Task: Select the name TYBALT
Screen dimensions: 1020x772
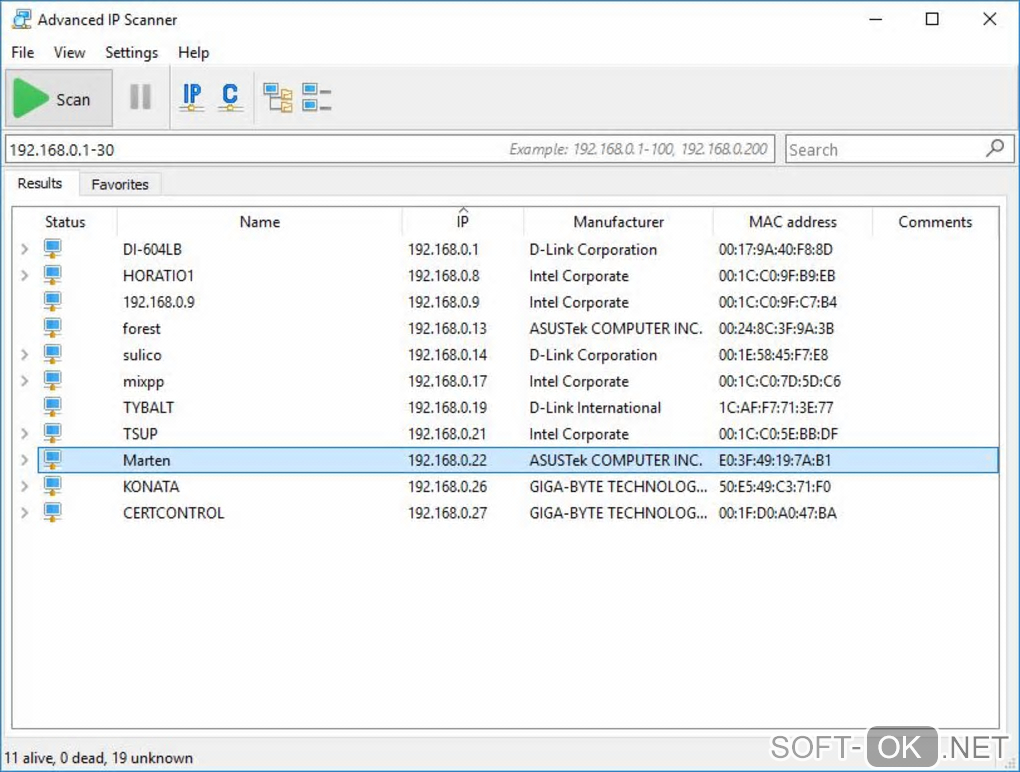Action: pos(148,408)
